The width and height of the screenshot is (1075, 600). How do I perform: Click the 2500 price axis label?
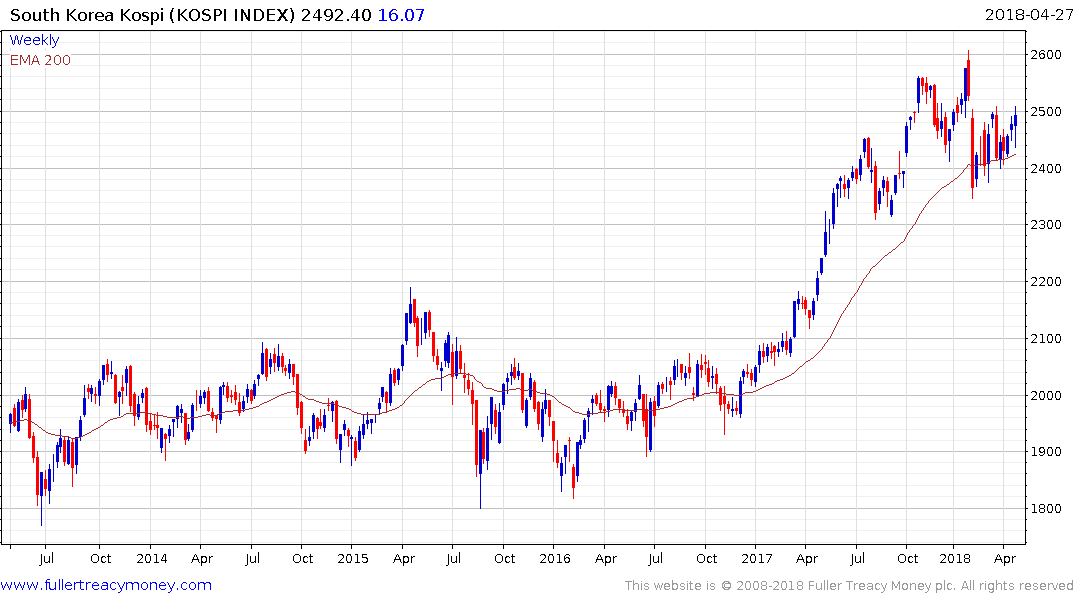(1046, 112)
